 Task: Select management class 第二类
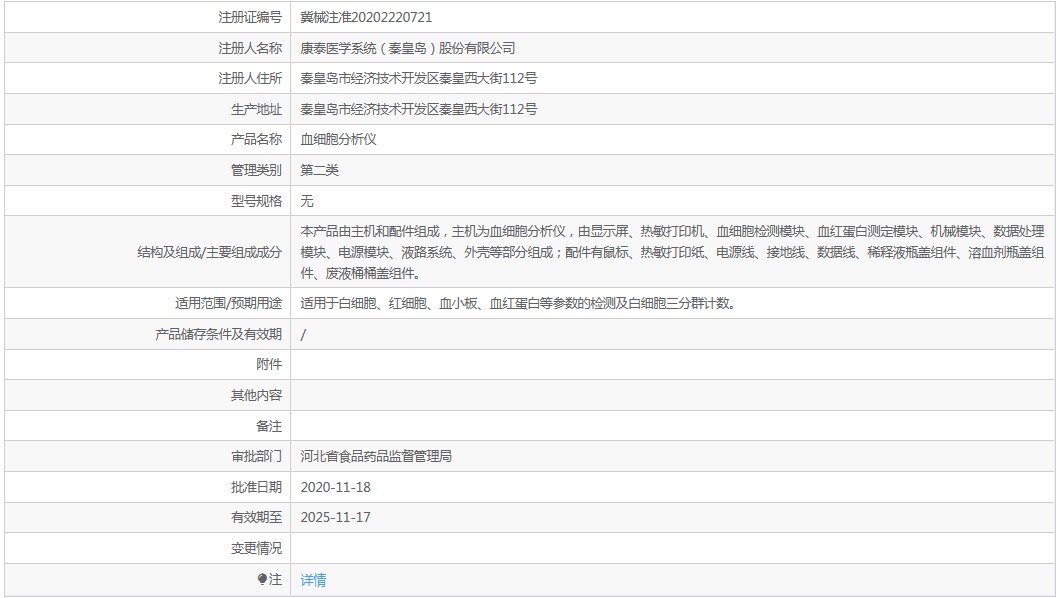pos(319,170)
